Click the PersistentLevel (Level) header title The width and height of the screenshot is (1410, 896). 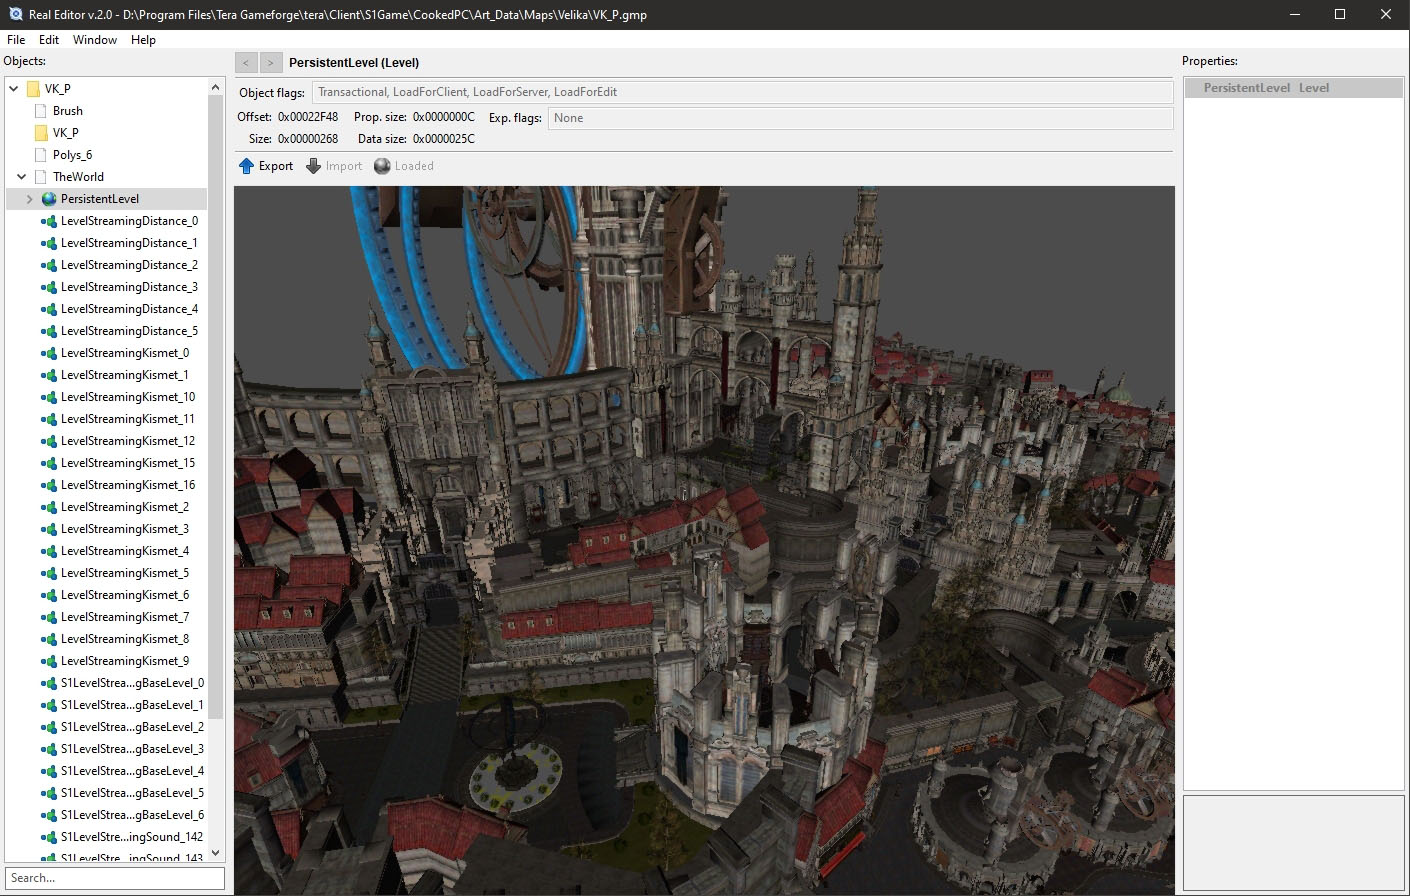(x=354, y=63)
